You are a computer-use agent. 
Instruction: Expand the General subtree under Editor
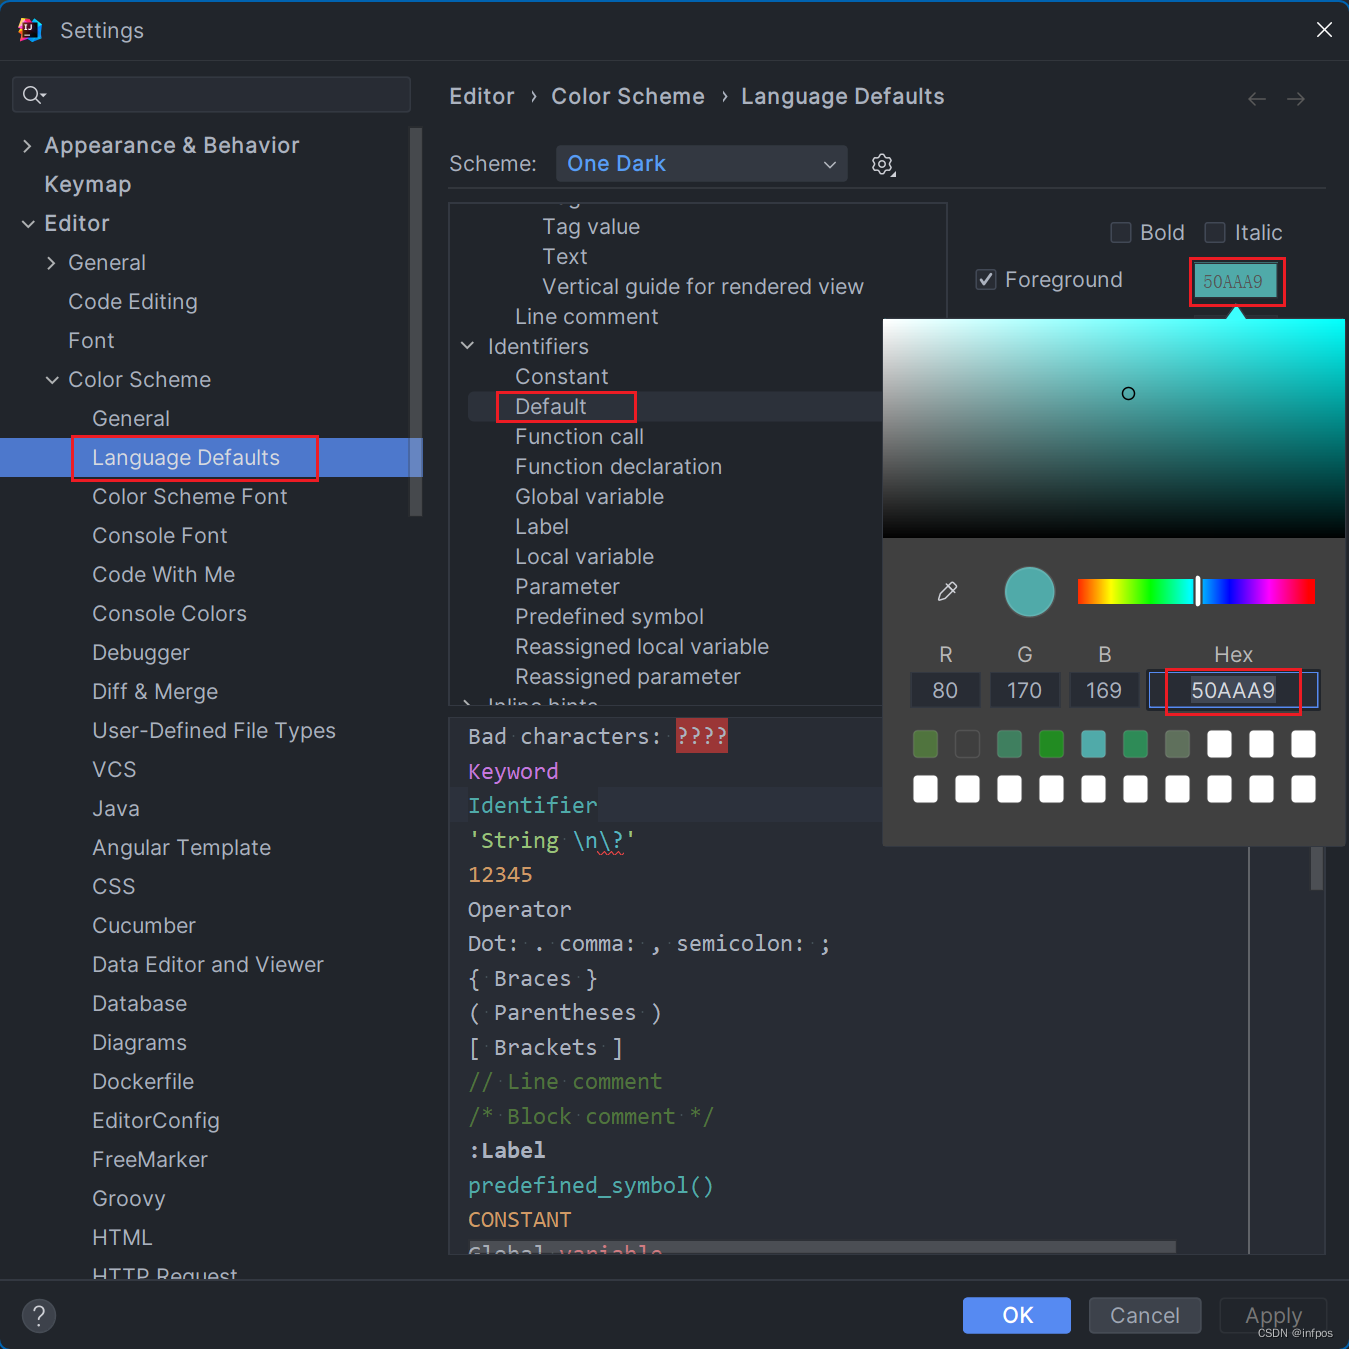coord(51,263)
